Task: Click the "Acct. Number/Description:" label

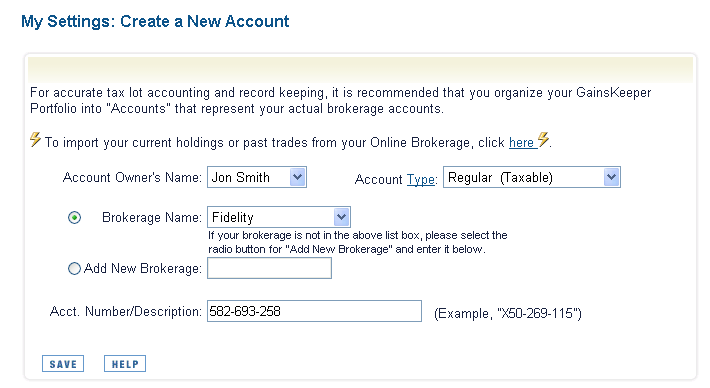Action: coord(125,311)
